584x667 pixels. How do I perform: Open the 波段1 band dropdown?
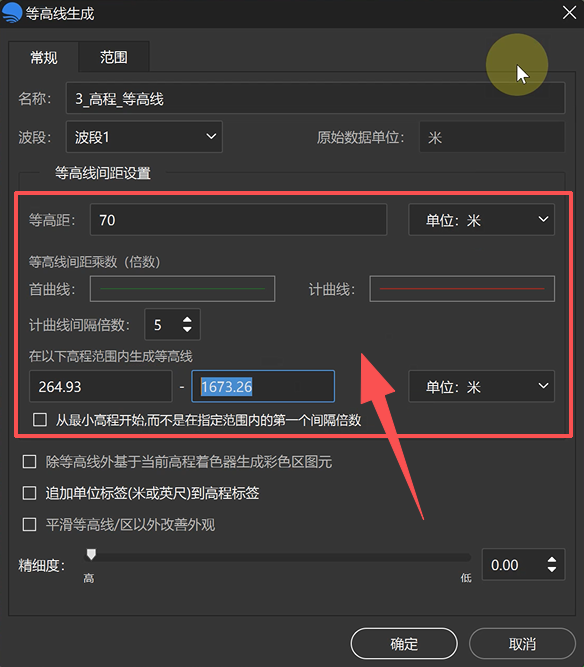(144, 137)
